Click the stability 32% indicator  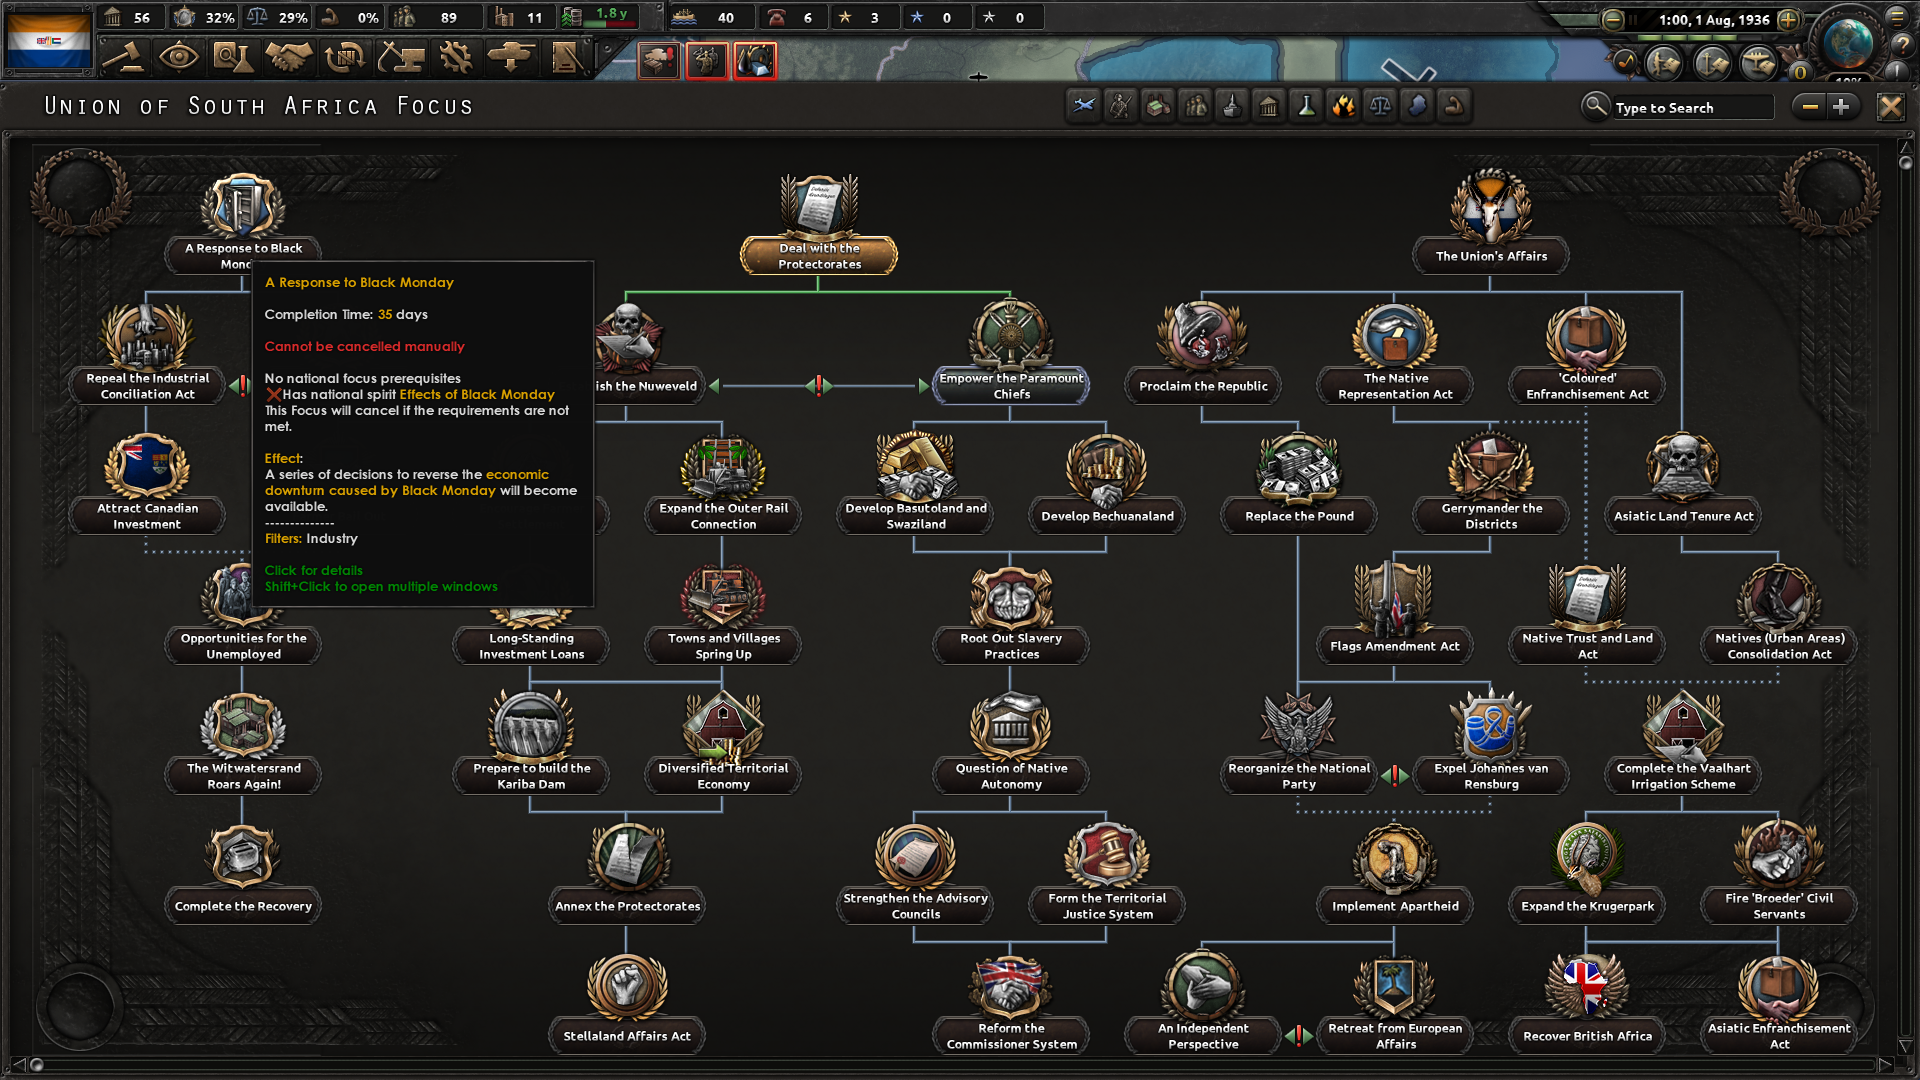tap(204, 17)
